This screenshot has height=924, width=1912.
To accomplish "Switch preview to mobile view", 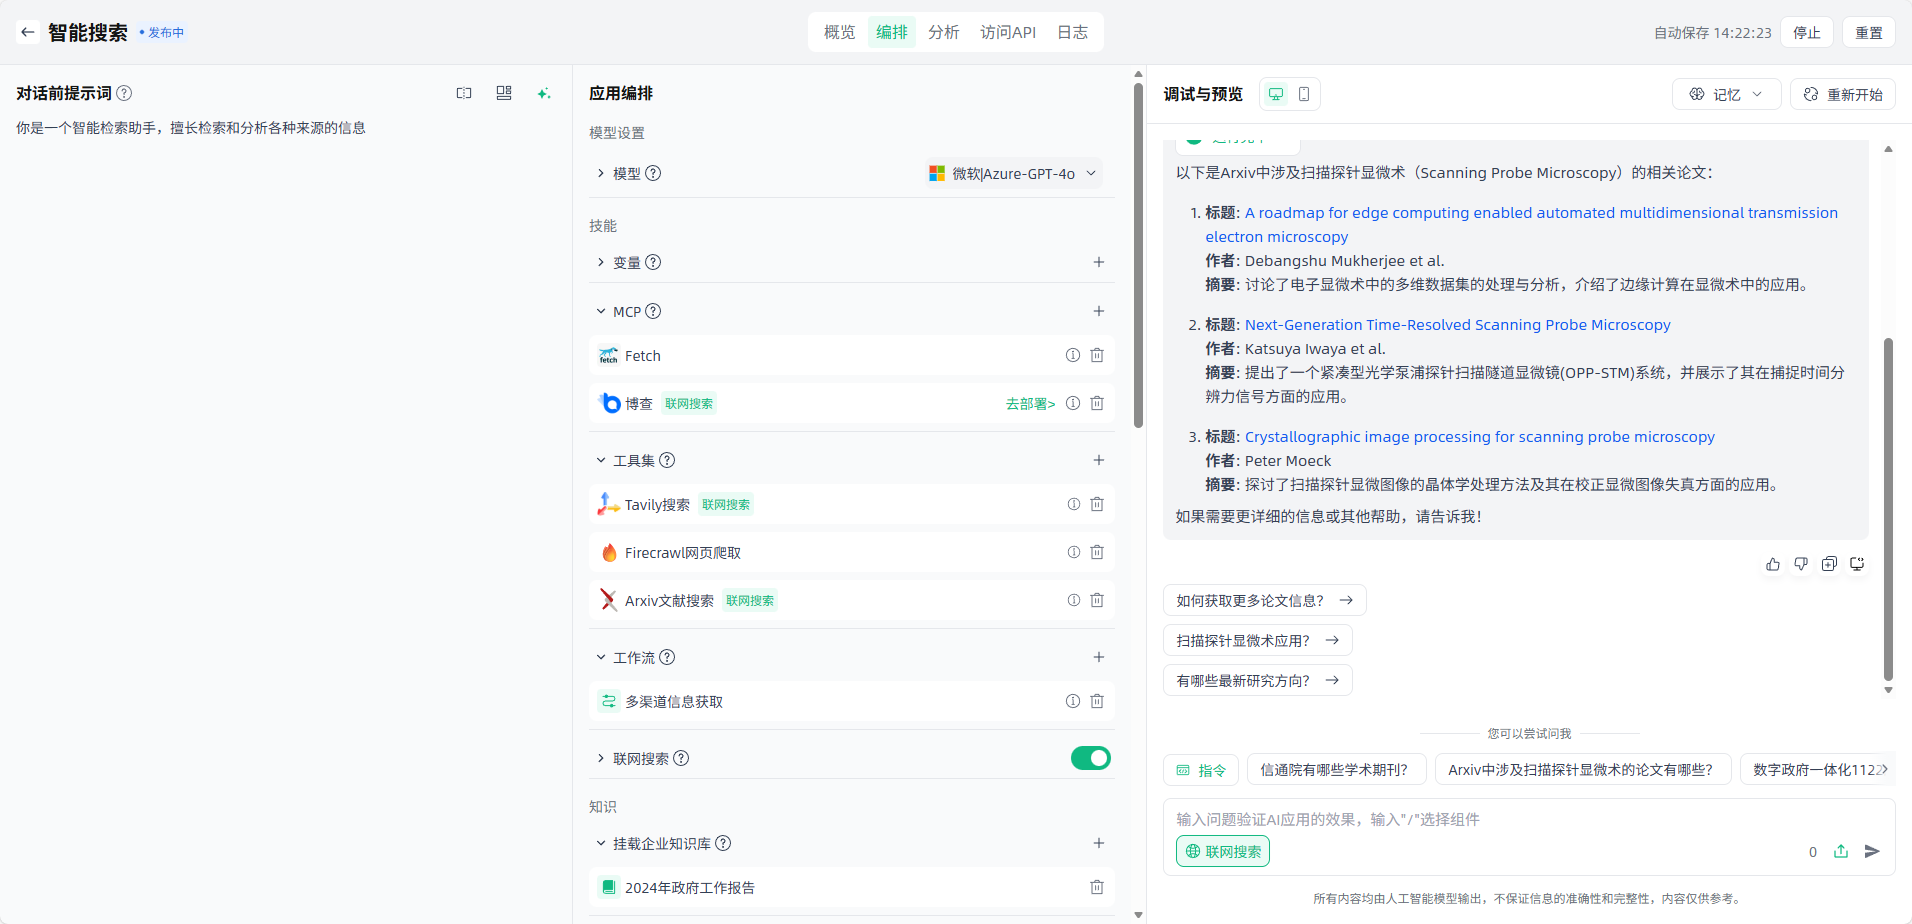I will click(1304, 94).
